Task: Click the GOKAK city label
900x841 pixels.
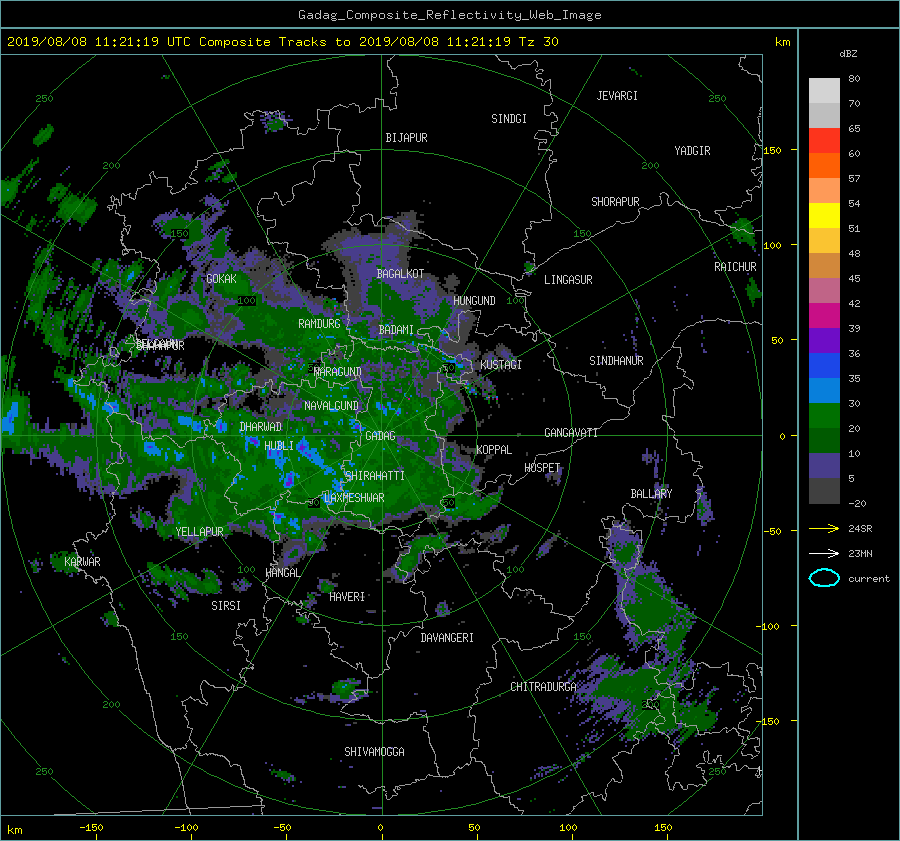Action: pos(222,278)
